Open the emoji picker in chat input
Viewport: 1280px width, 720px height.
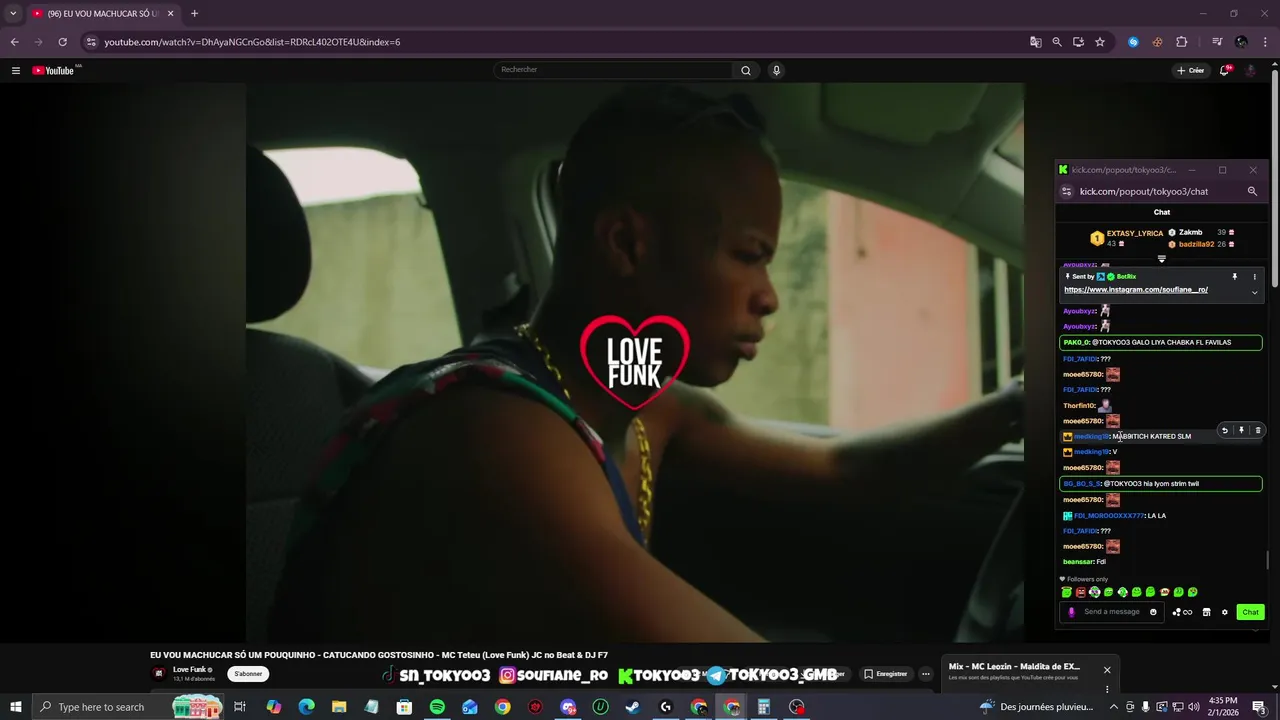click(1153, 612)
